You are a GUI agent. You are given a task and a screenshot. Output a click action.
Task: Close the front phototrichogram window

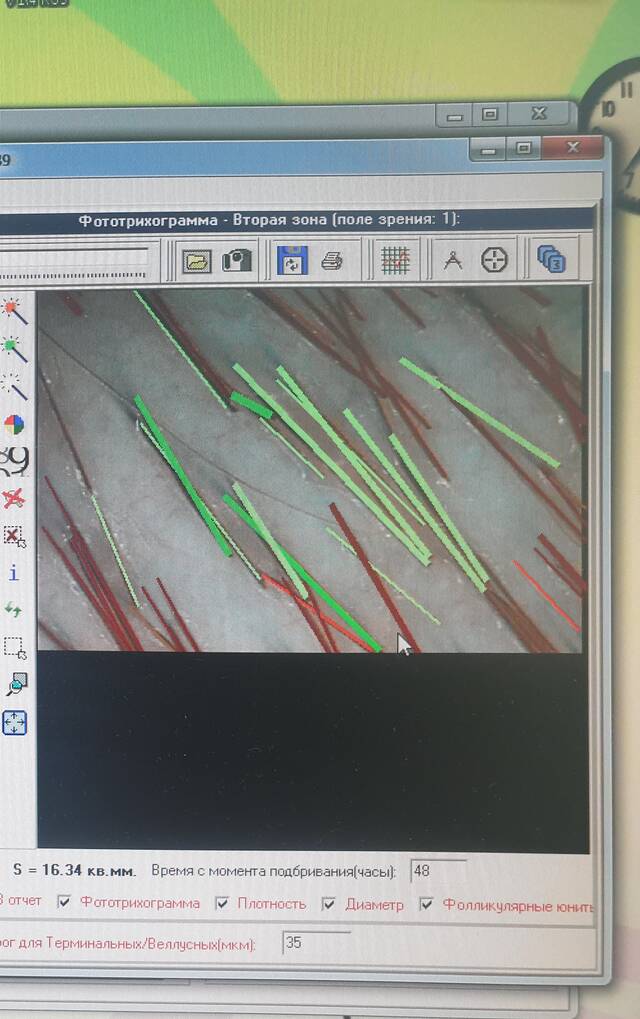click(x=572, y=148)
